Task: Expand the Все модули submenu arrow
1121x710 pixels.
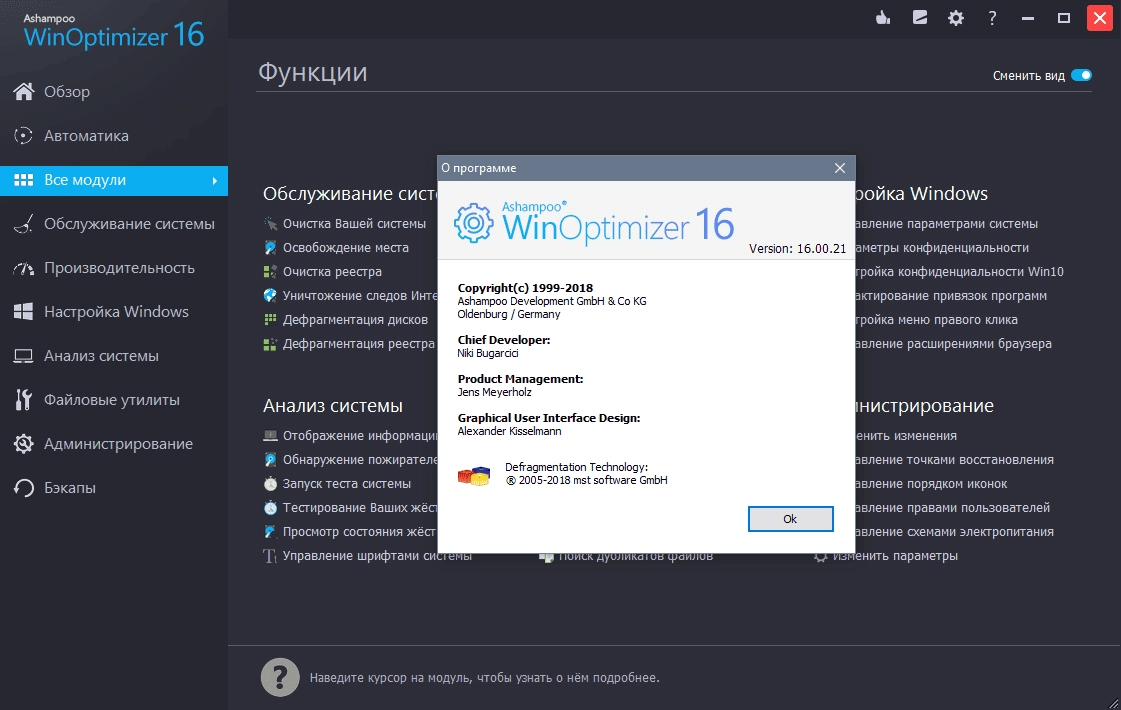Action: point(214,181)
